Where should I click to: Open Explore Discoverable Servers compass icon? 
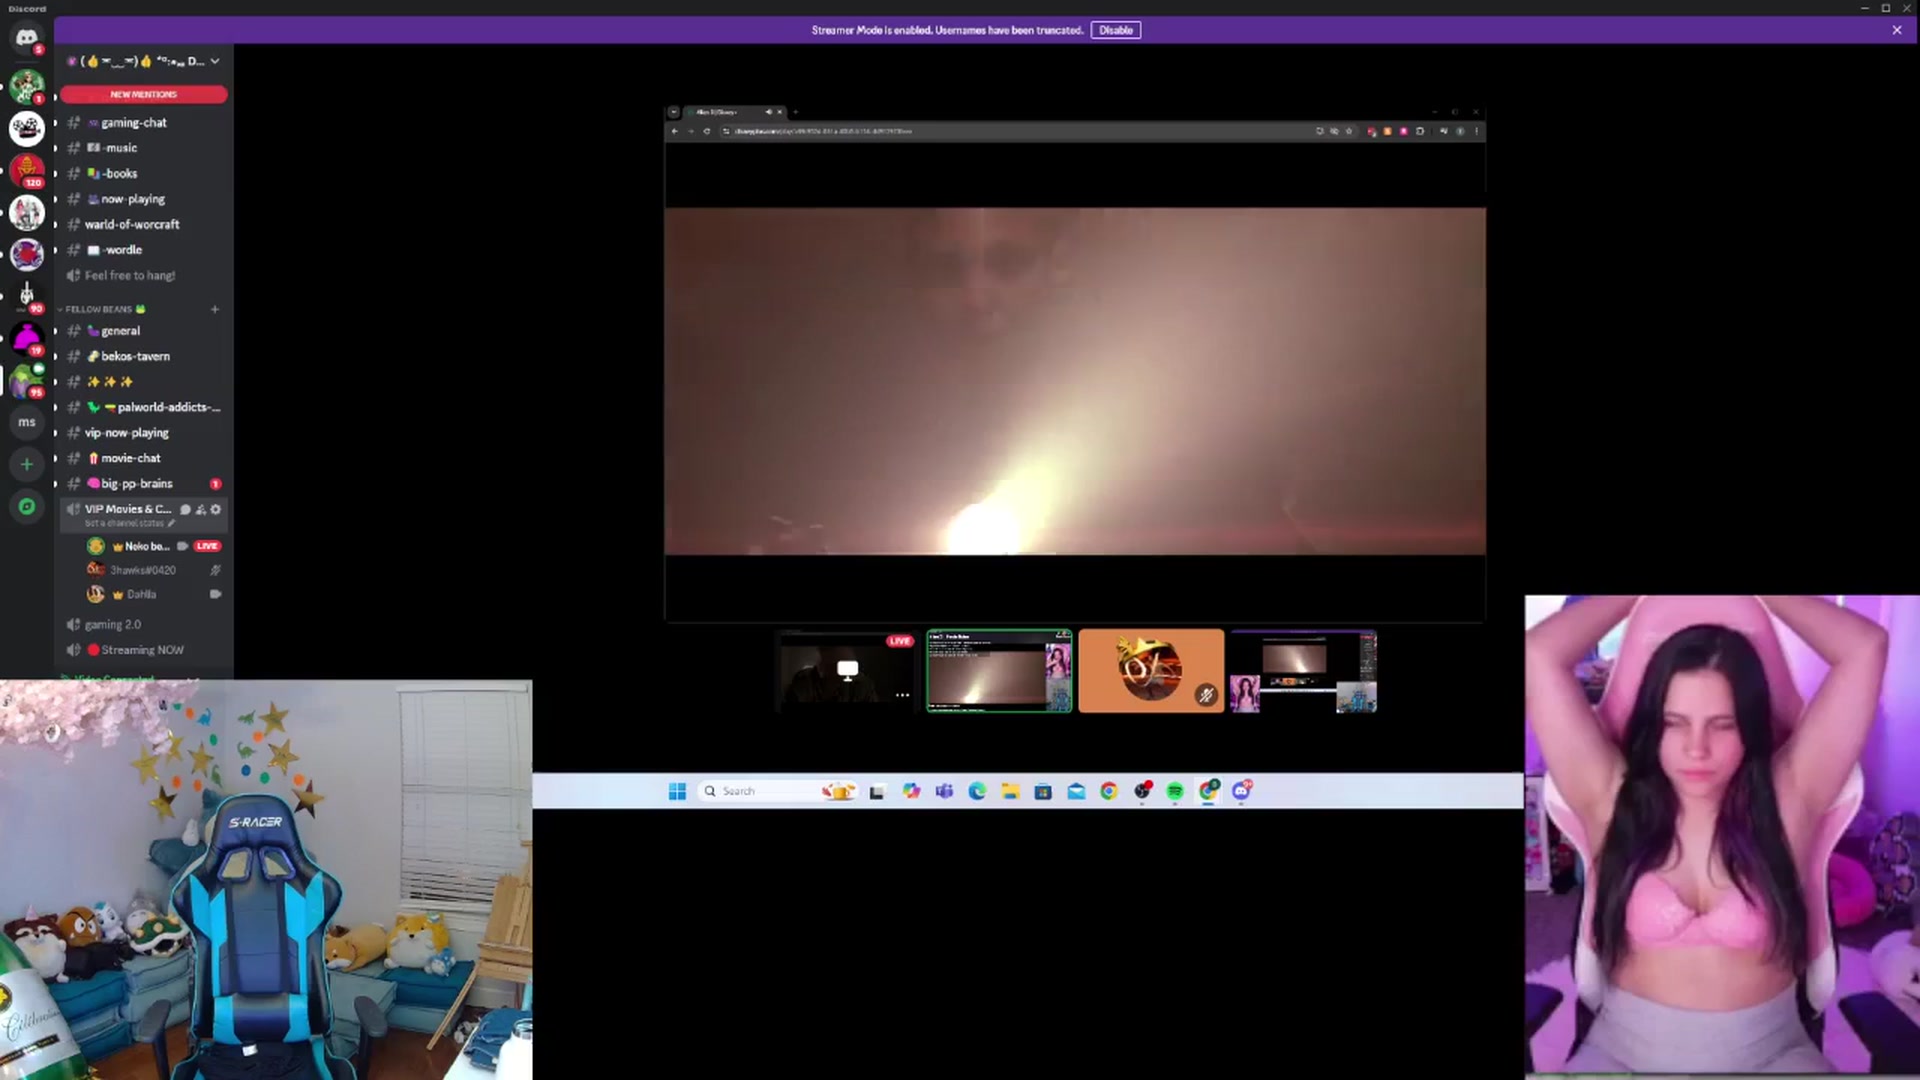point(27,507)
